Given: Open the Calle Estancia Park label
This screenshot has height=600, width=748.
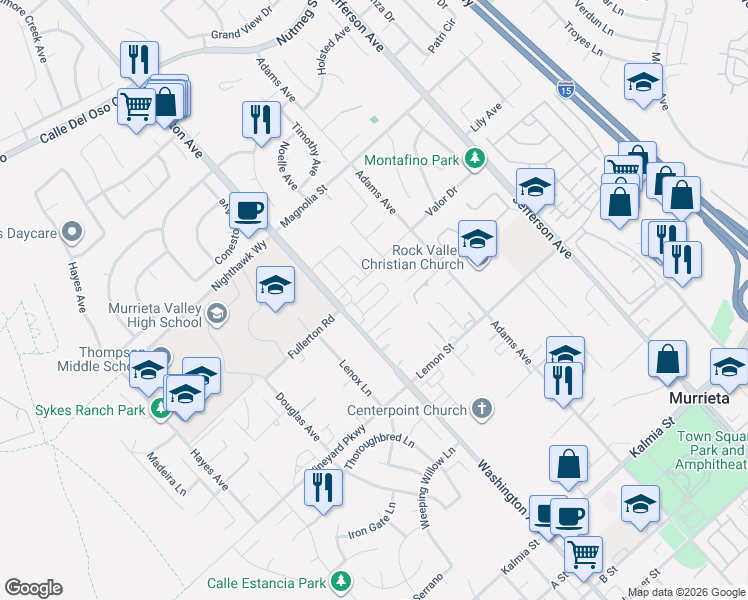Looking at the screenshot, I should (x=266, y=583).
